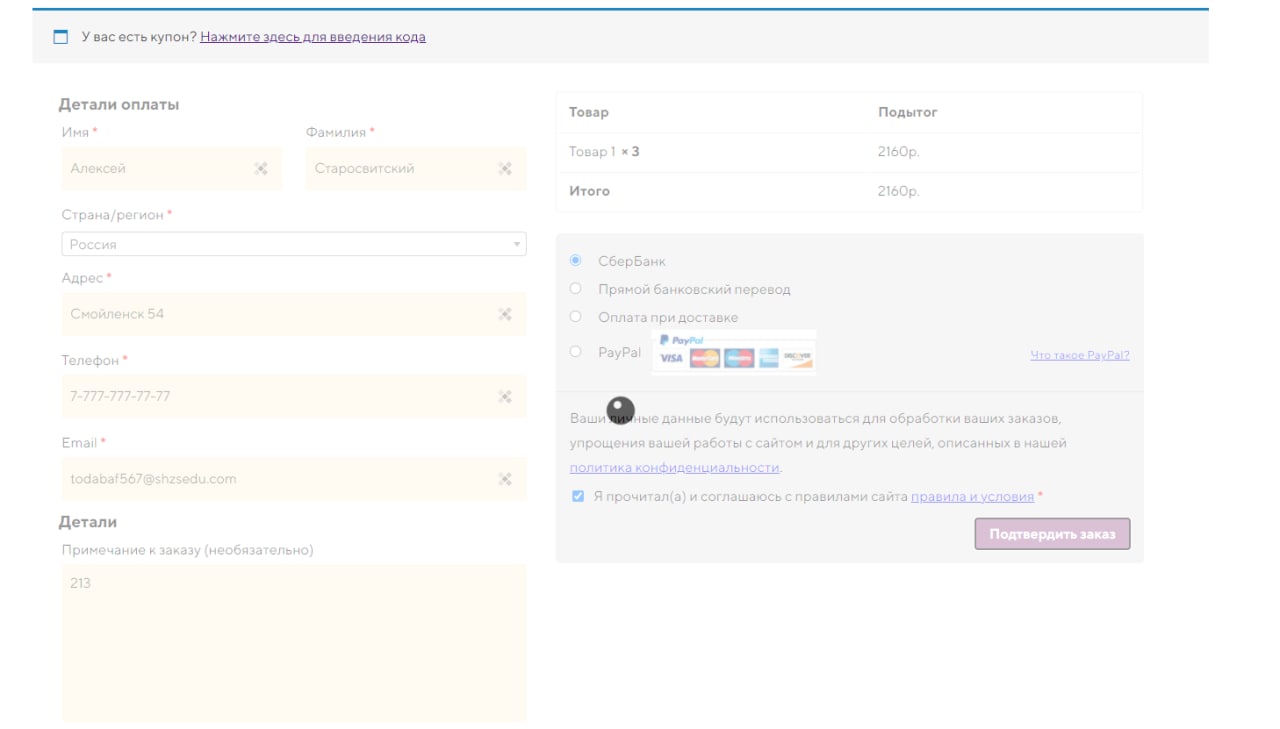Click the order note text area
The width and height of the screenshot is (1280, 729).
(x=294, y=642)
